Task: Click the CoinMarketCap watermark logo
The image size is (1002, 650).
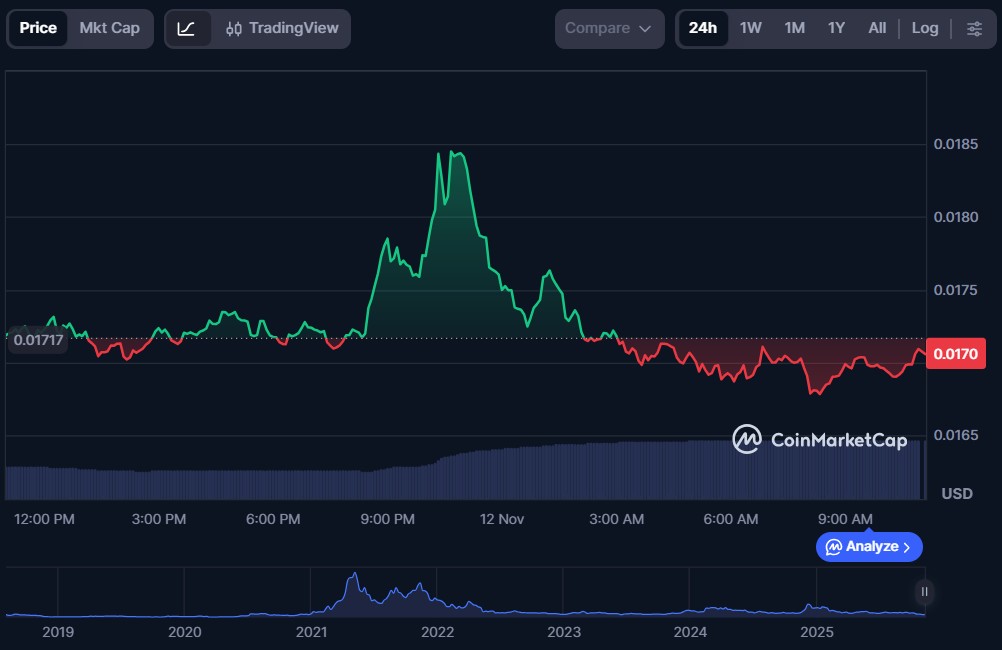Action: click(819, 440)
